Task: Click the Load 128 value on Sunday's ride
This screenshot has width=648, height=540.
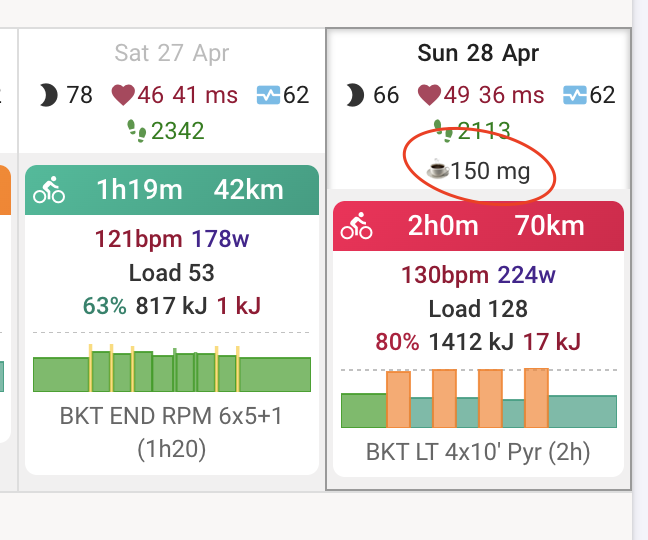Action: (478, 309)
